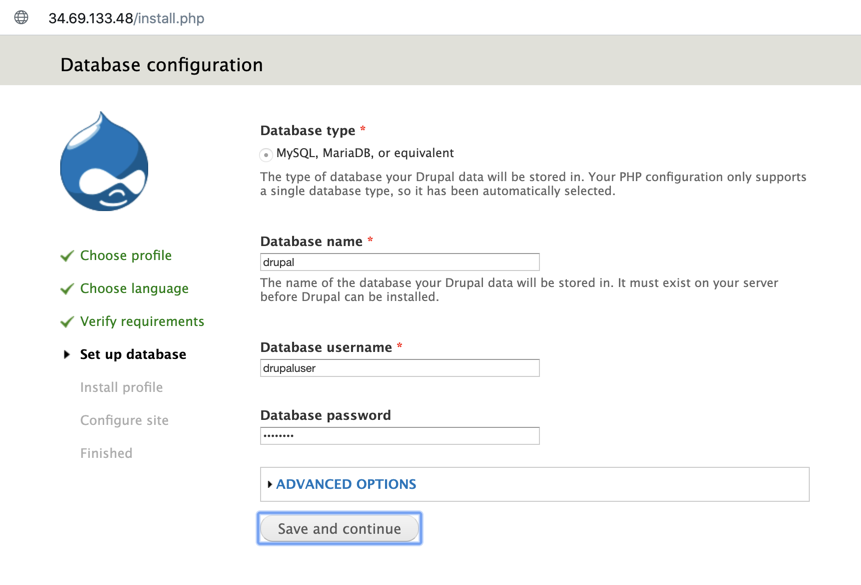Click into the Database password field
The width and height of the screenshot is (861, 585).
(x=399, y=435)
